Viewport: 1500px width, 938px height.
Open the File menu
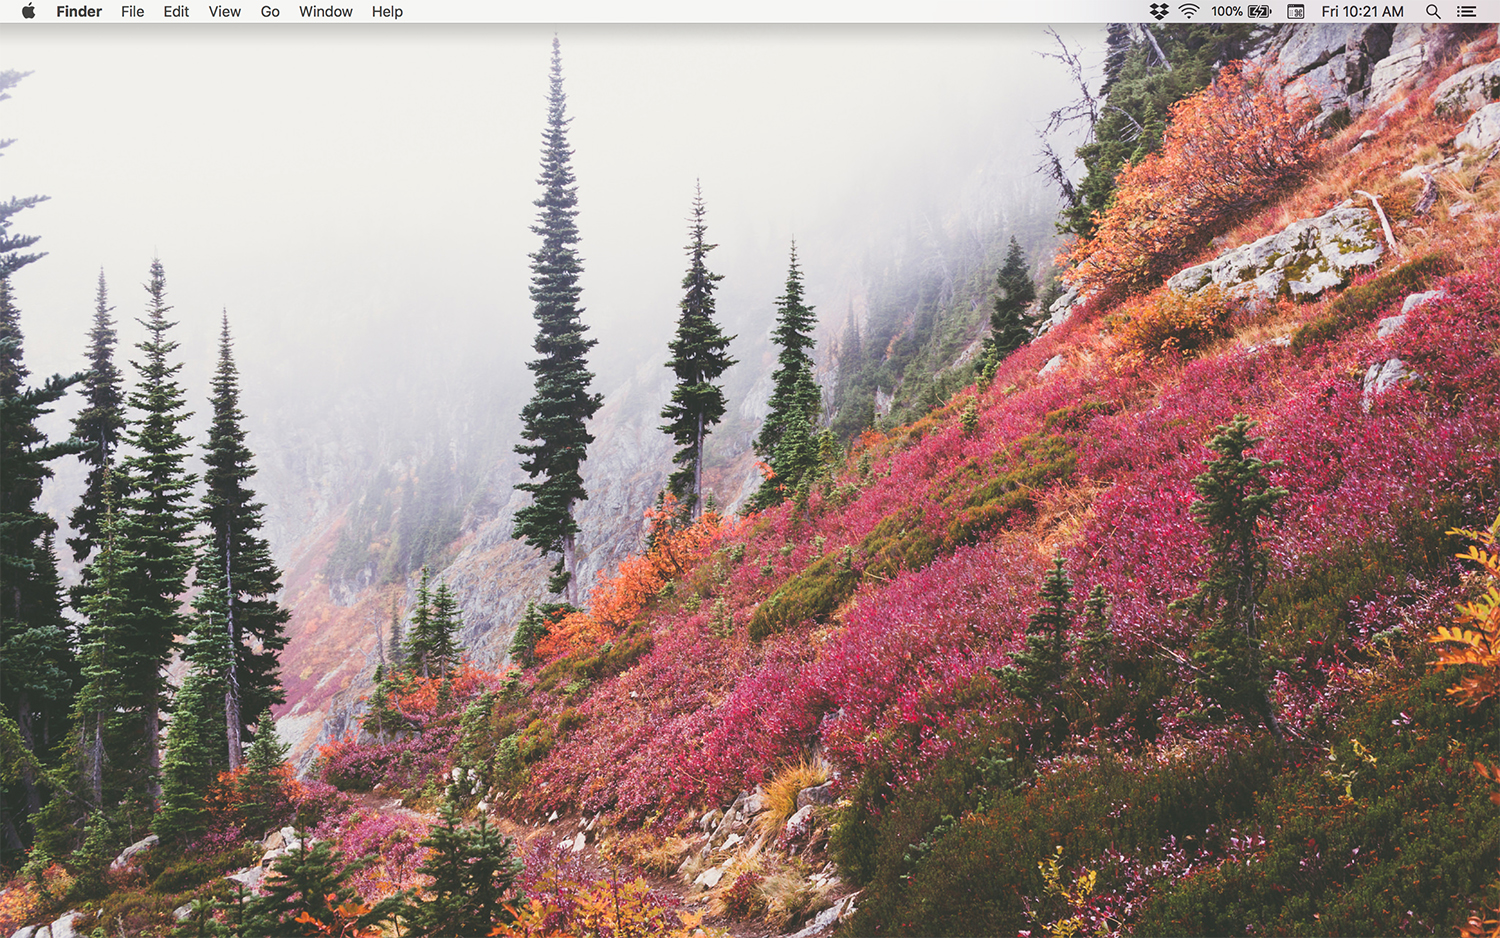point(133,11)
